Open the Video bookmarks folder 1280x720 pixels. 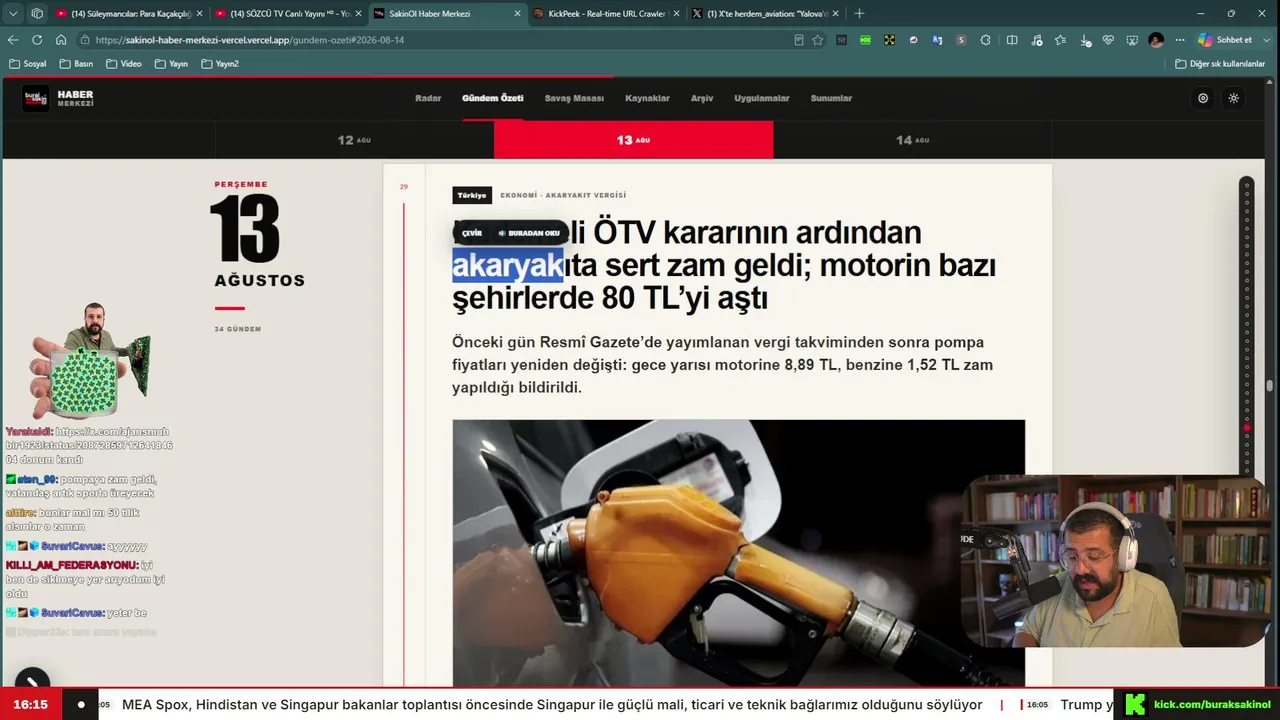(124, 64)
